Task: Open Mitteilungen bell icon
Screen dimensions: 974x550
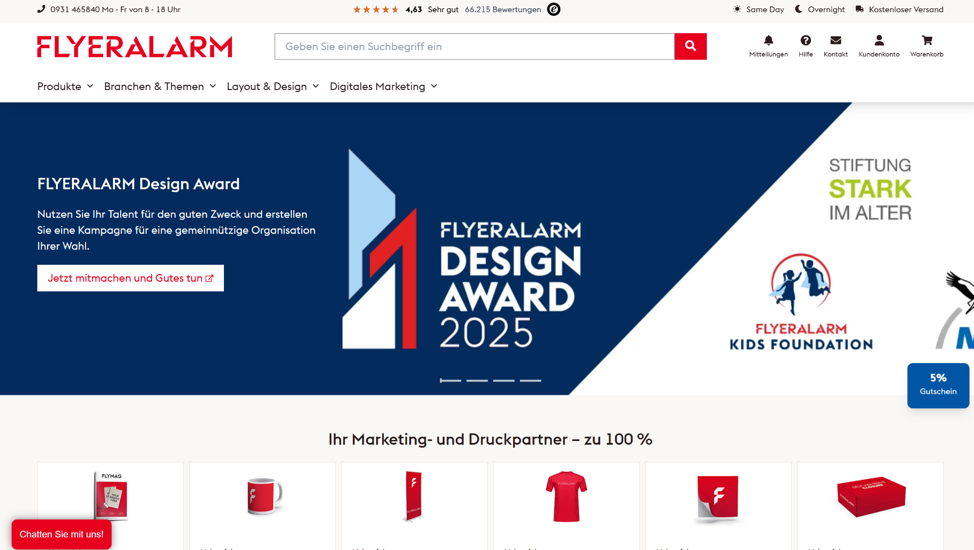Action: 768,40
